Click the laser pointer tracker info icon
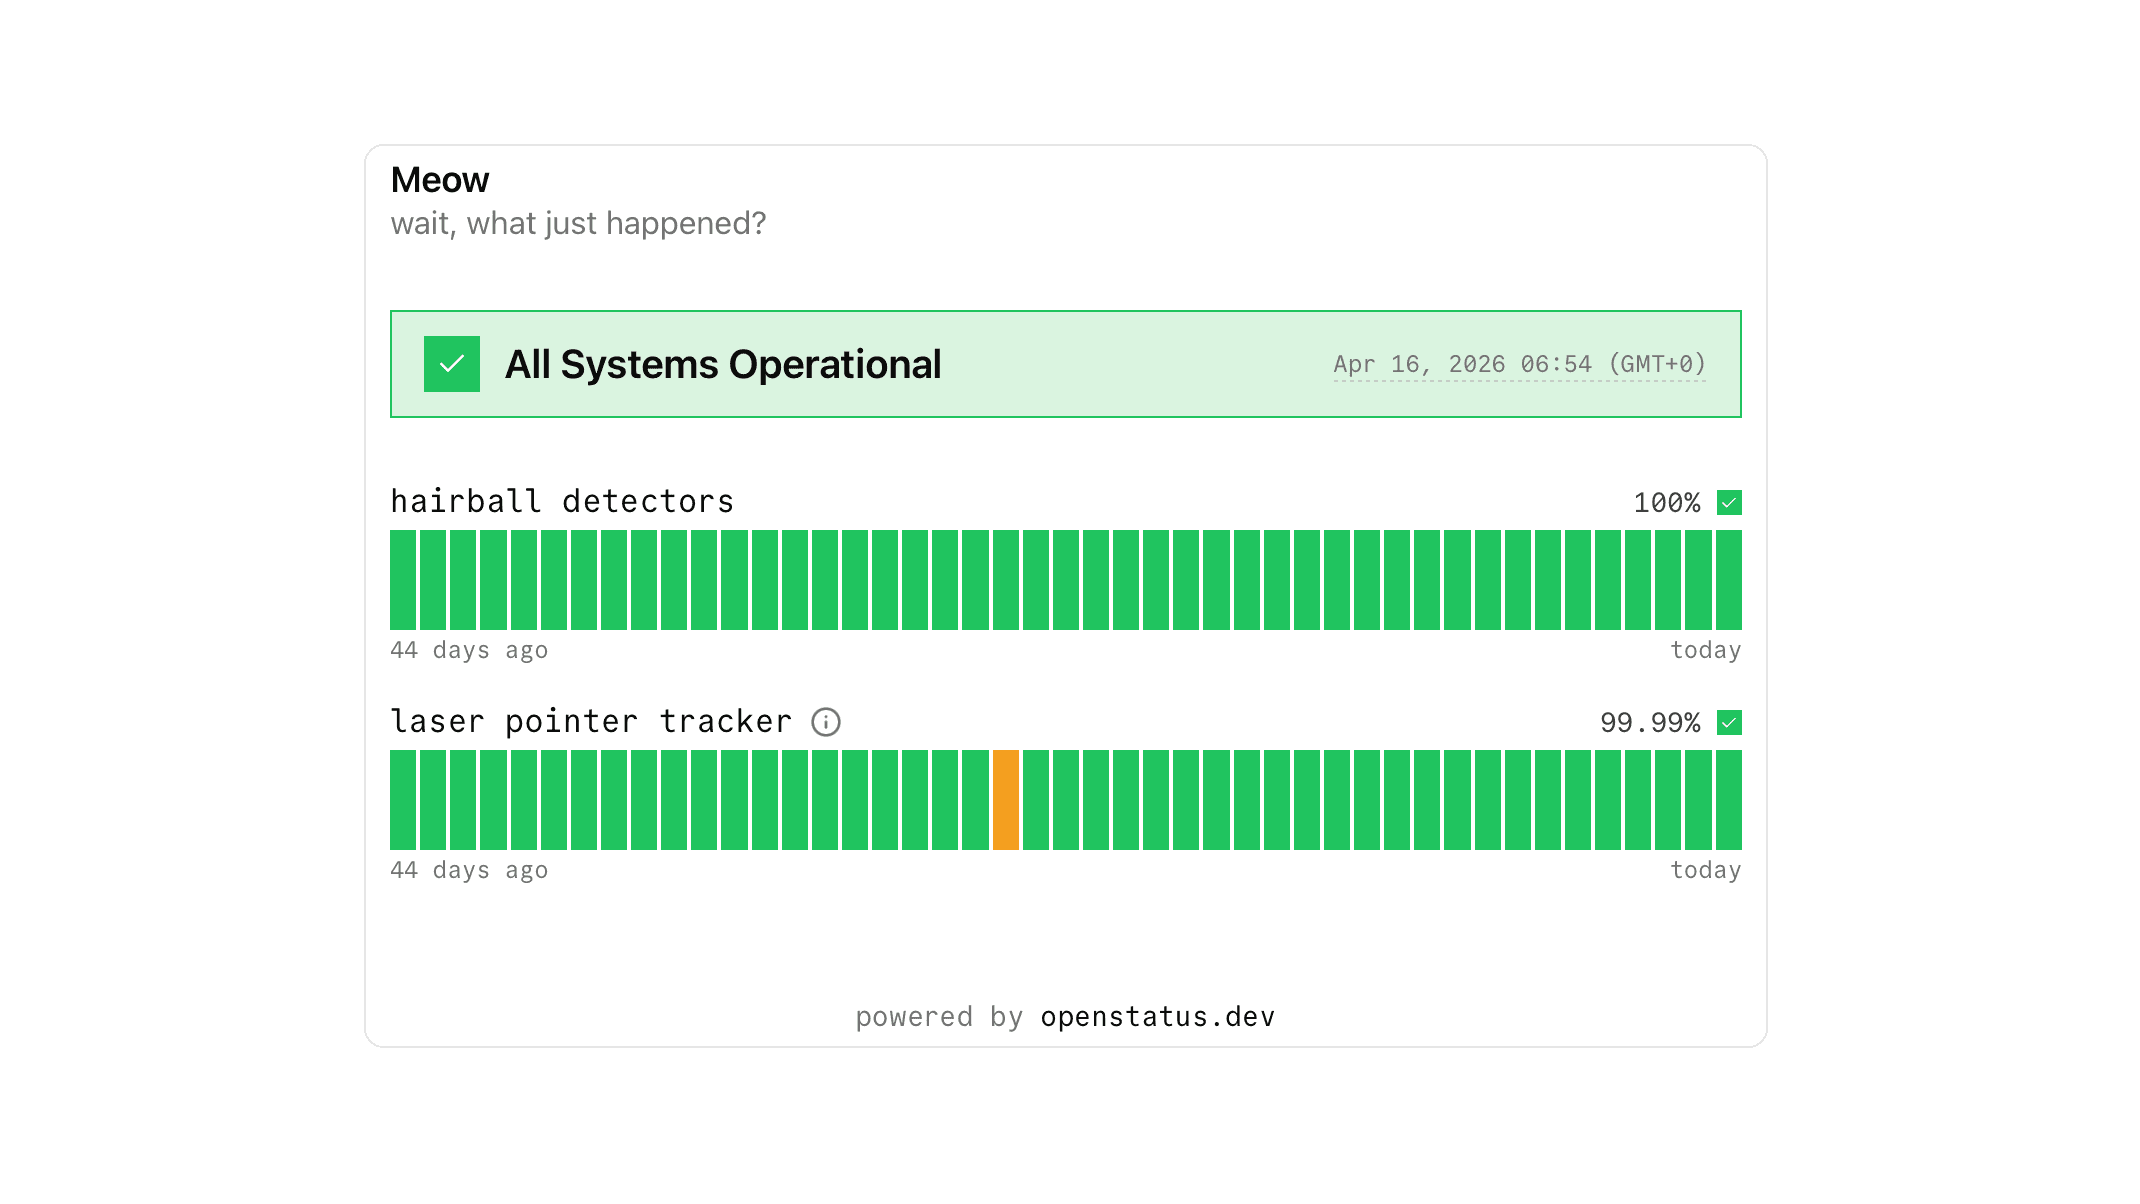The width and height of the screenshot is (2140, 1204). tap(825, 722)
